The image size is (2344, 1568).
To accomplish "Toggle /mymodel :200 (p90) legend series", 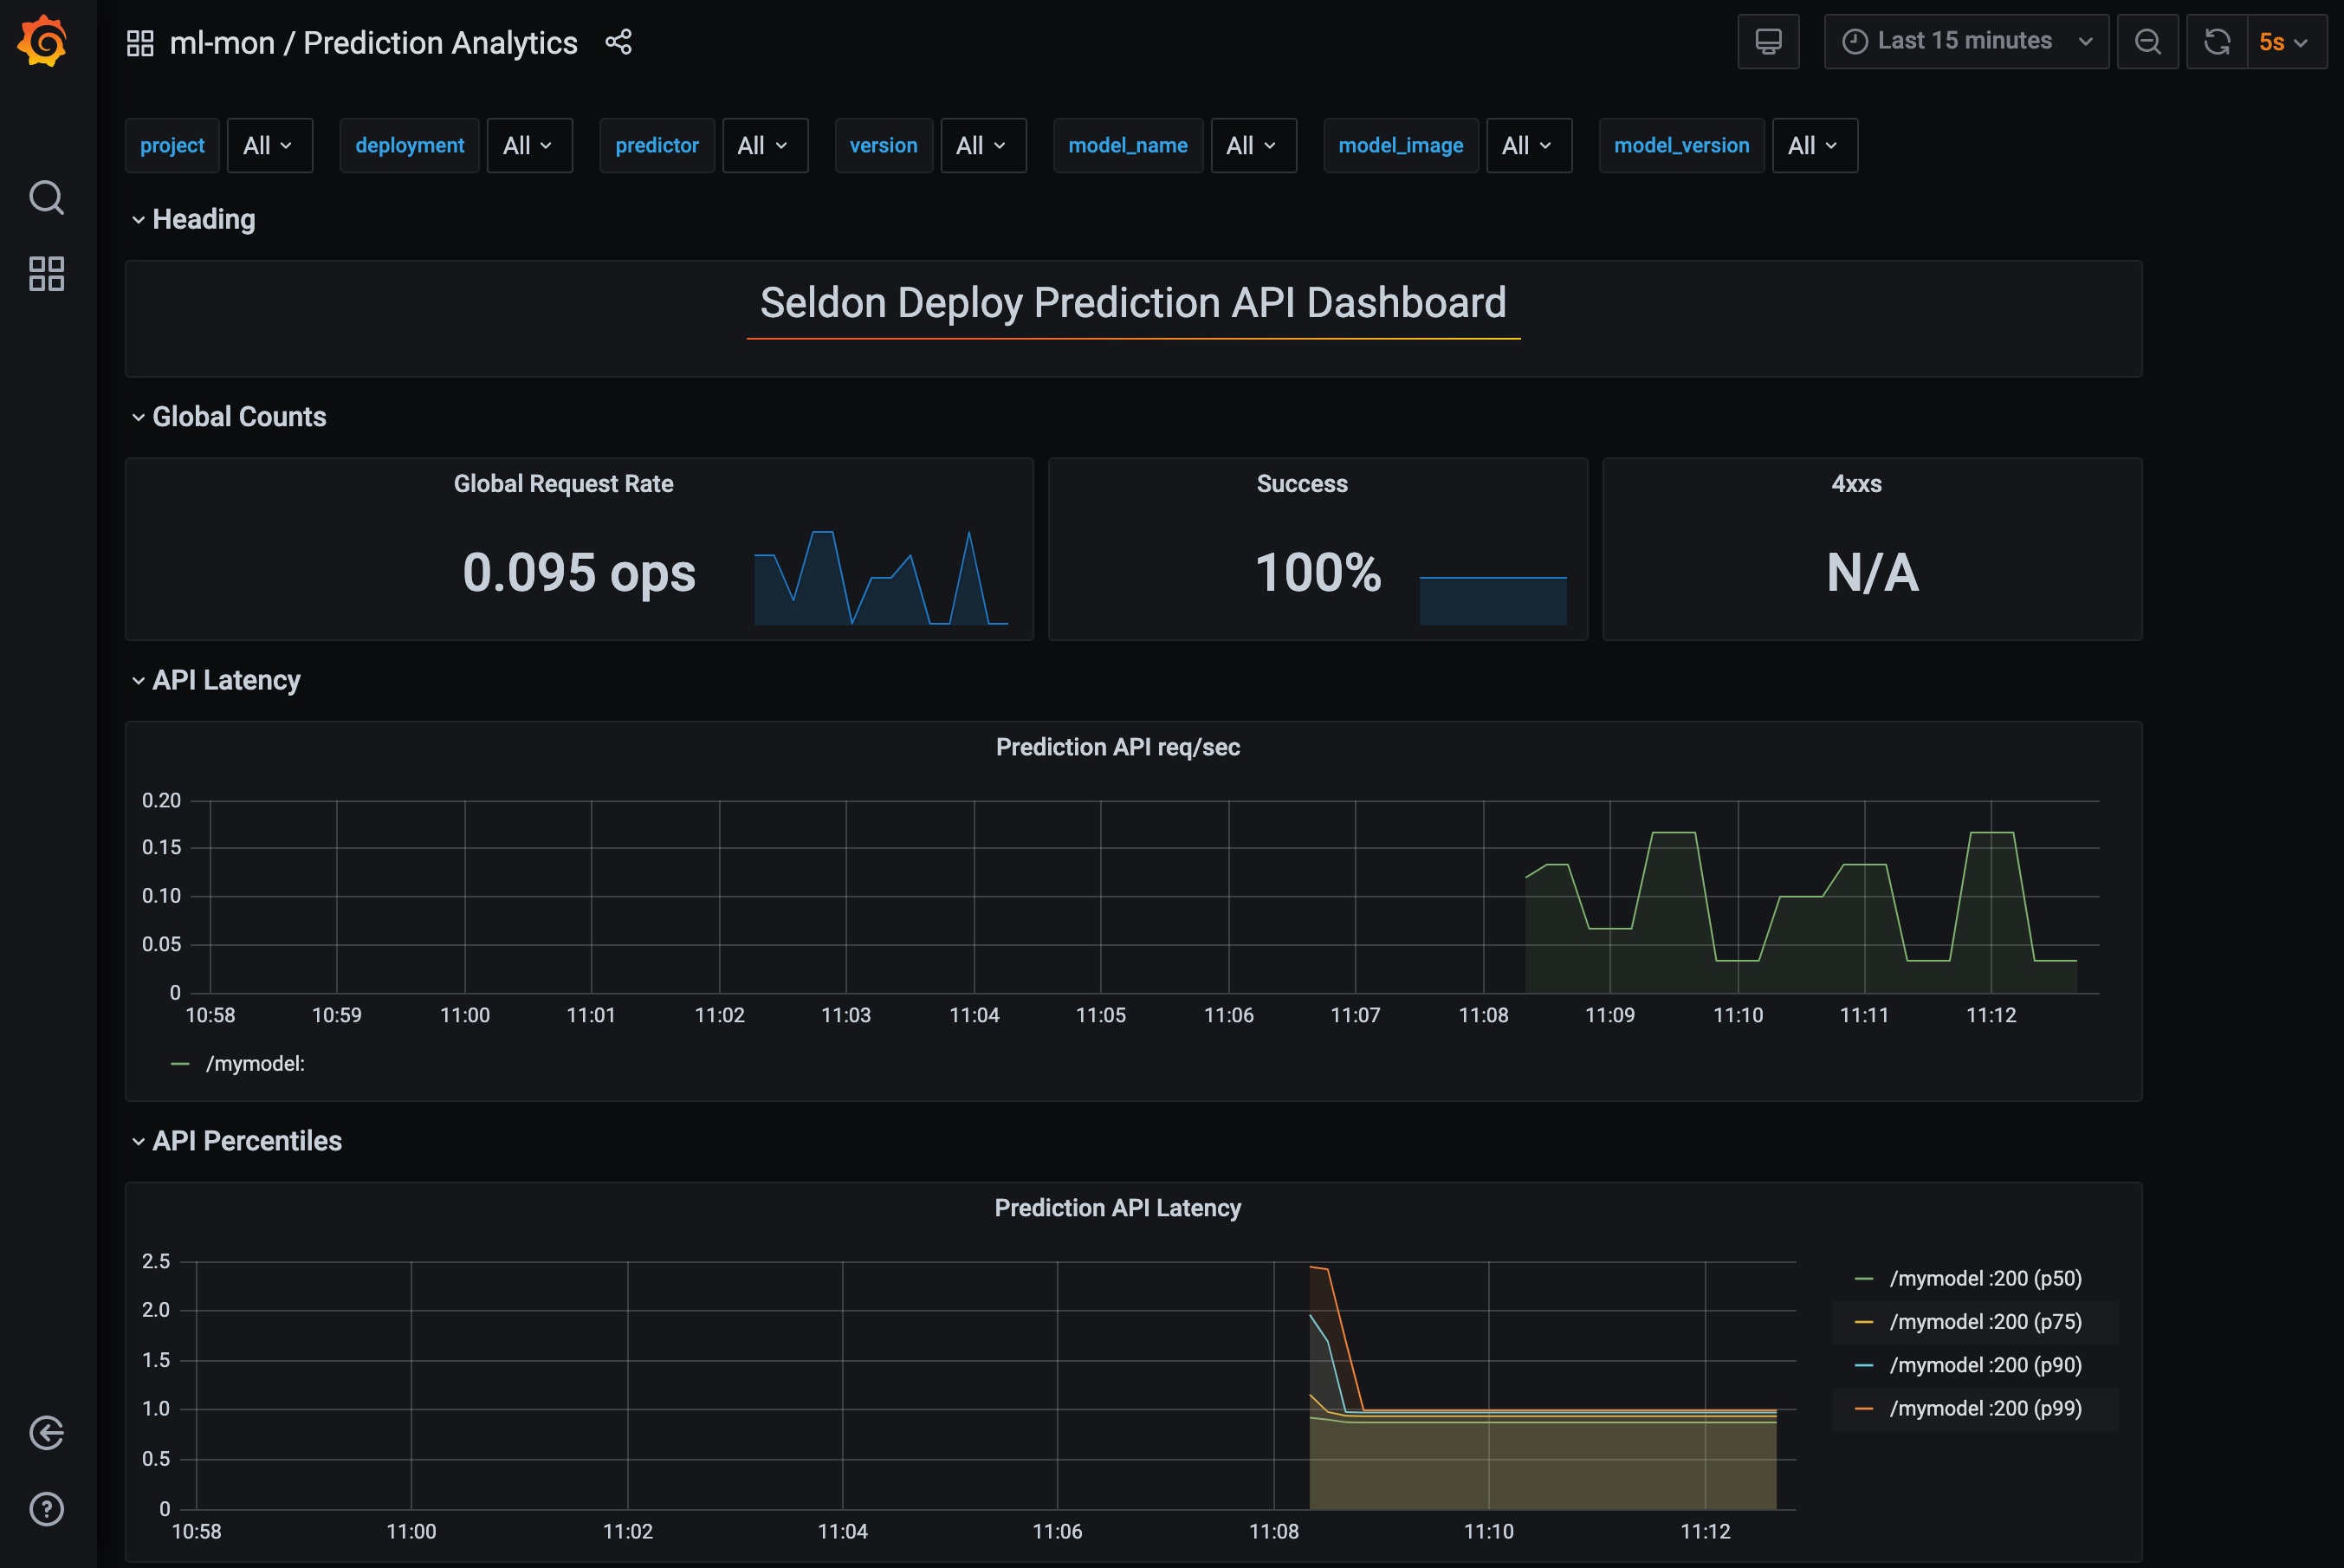I will (1986, 1365).
